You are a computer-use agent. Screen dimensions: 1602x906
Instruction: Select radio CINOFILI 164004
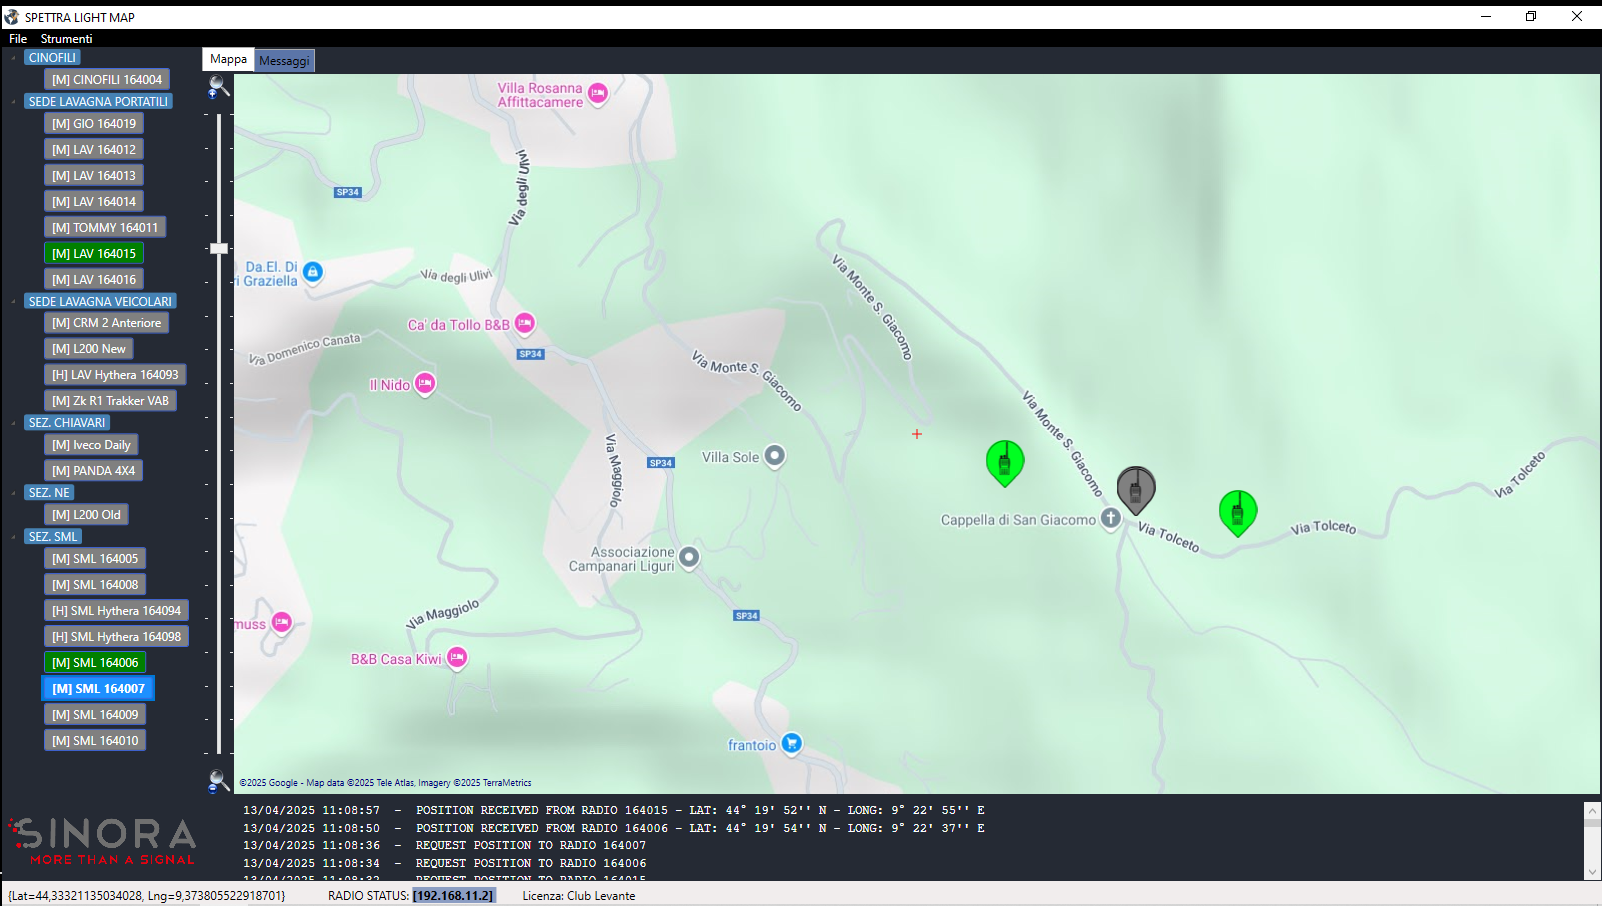[107, 80]
